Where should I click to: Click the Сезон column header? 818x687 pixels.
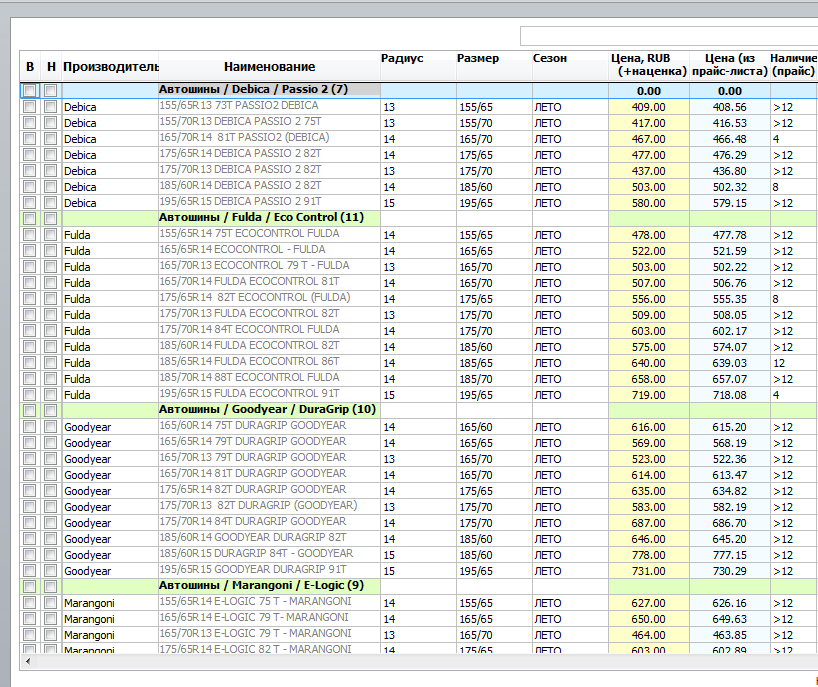pyautogui.click(x=570, y=66)
